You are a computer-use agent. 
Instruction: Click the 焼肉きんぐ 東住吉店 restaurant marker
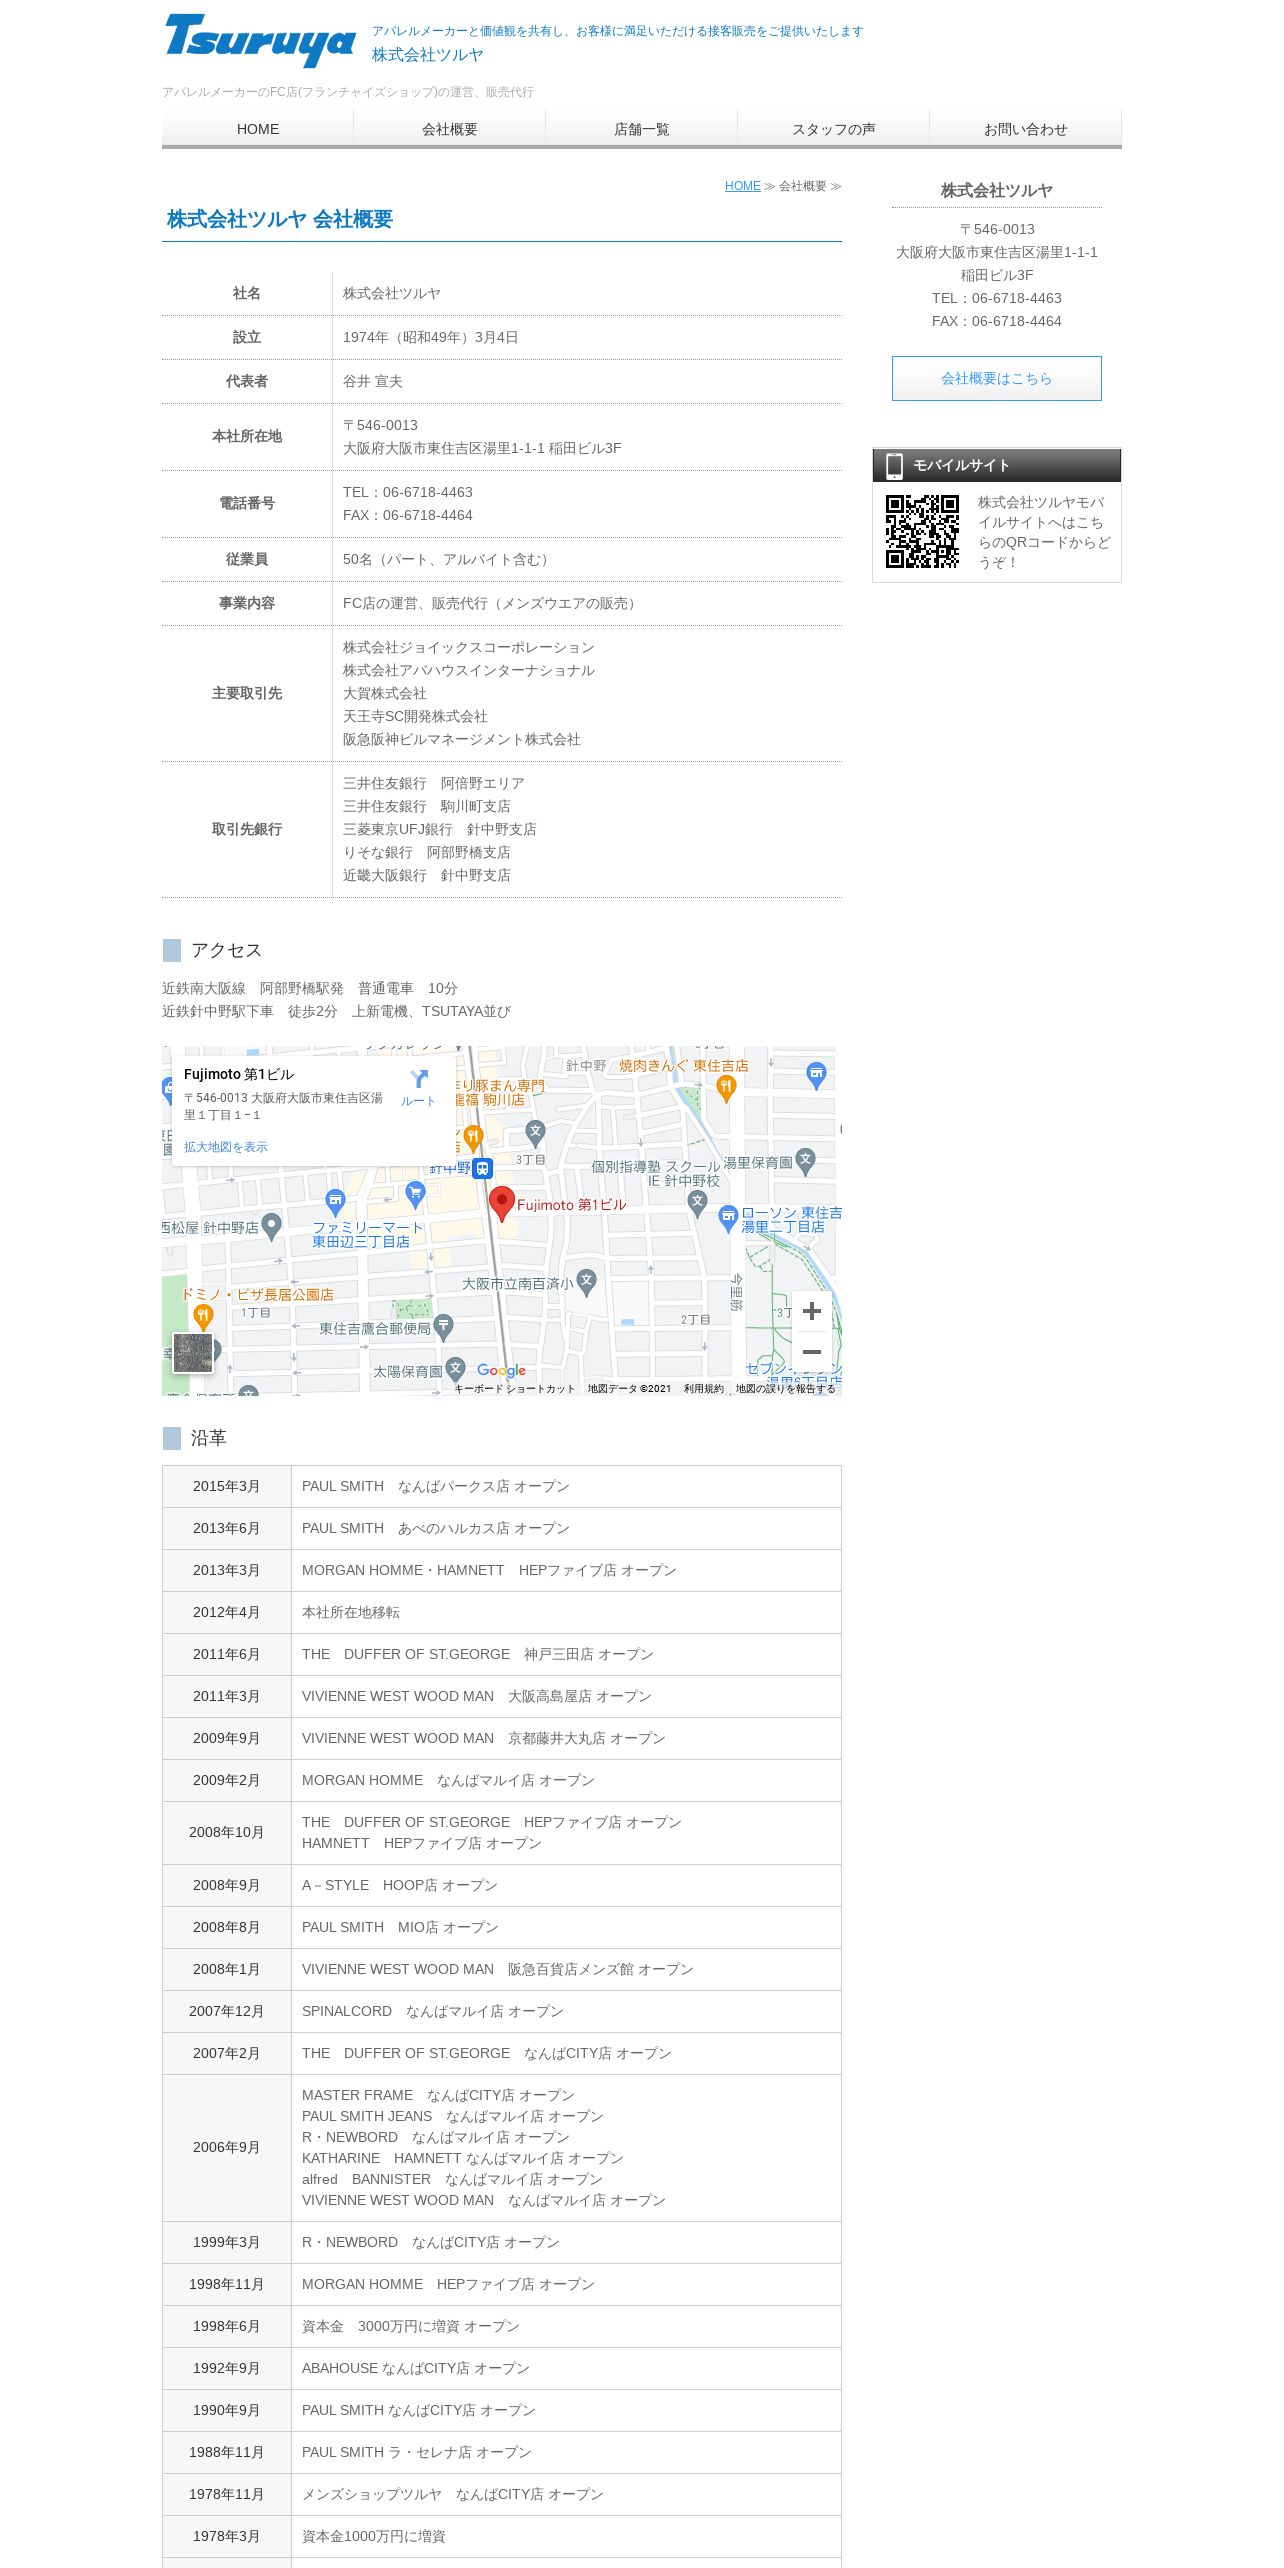point(727,1089)
